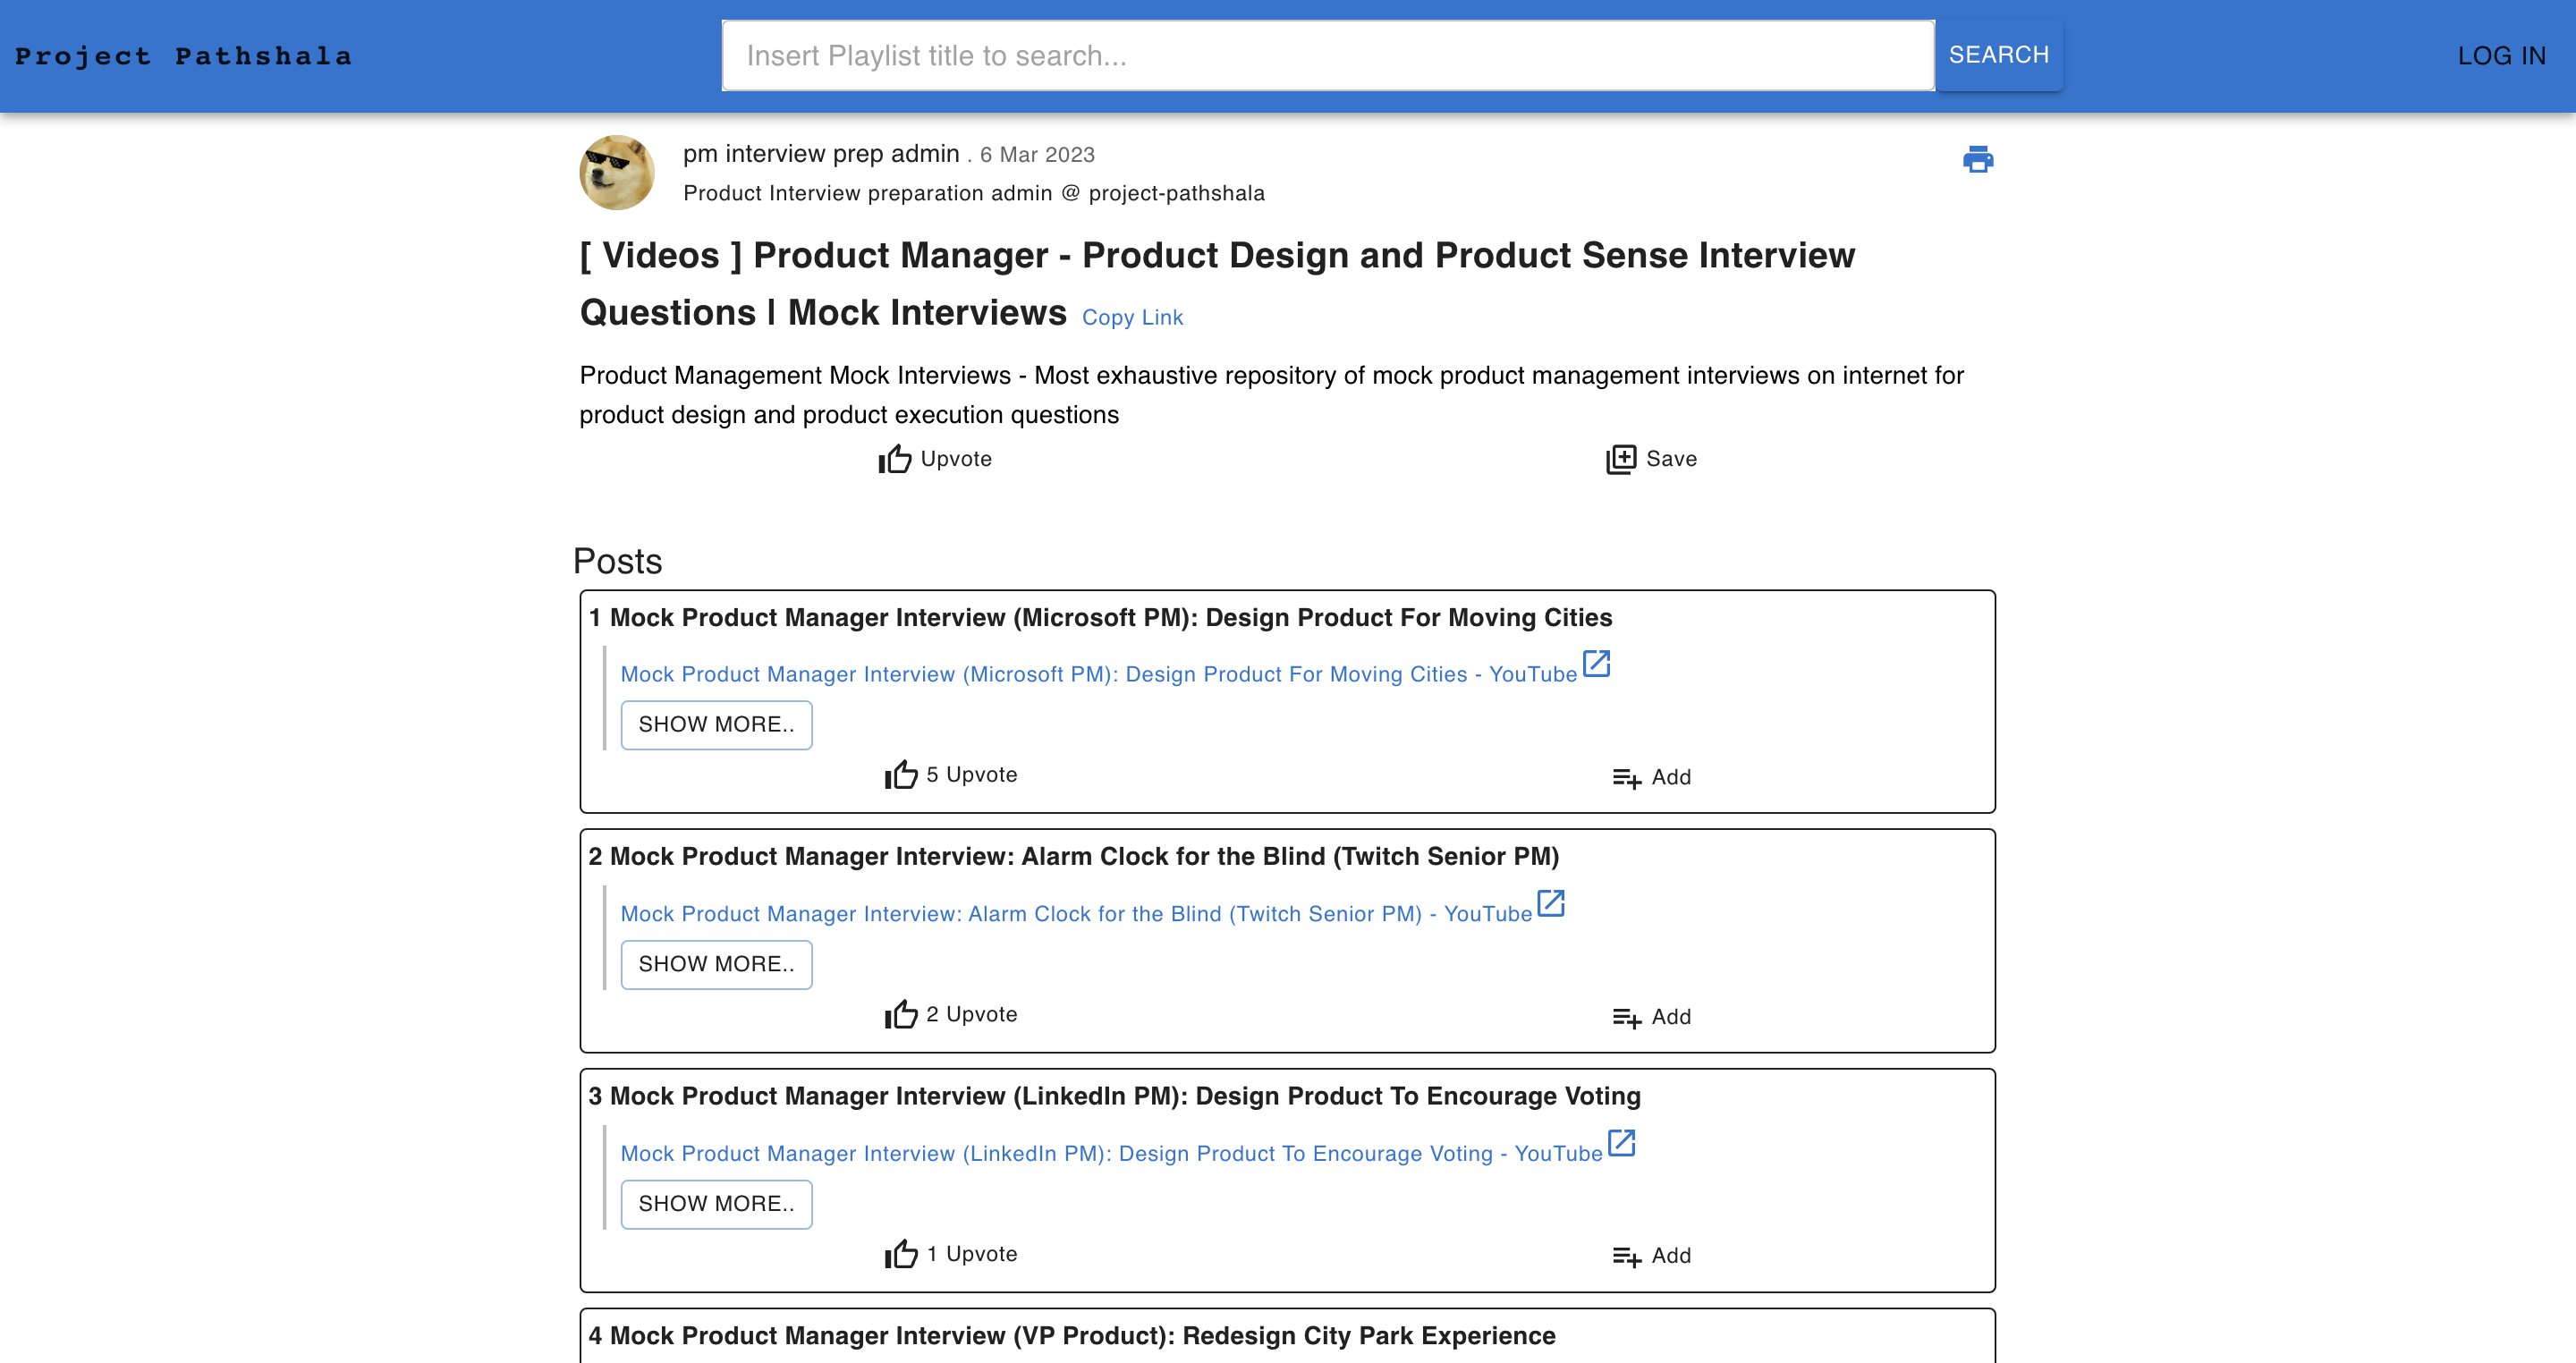This screenshot has width=2576, height=1363.
Task: Expand SHOW MORE on Moving Cities post
Action: [x=716, y=725]
